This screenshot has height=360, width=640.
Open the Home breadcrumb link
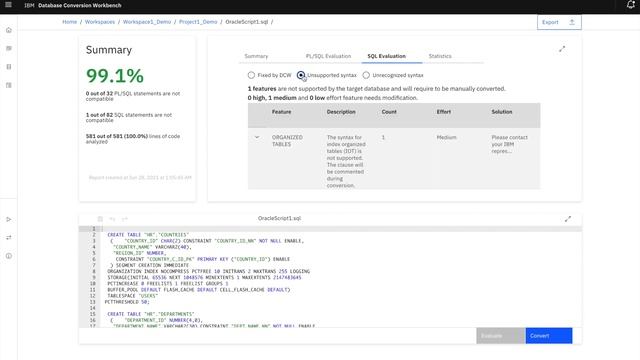point(69,22)
